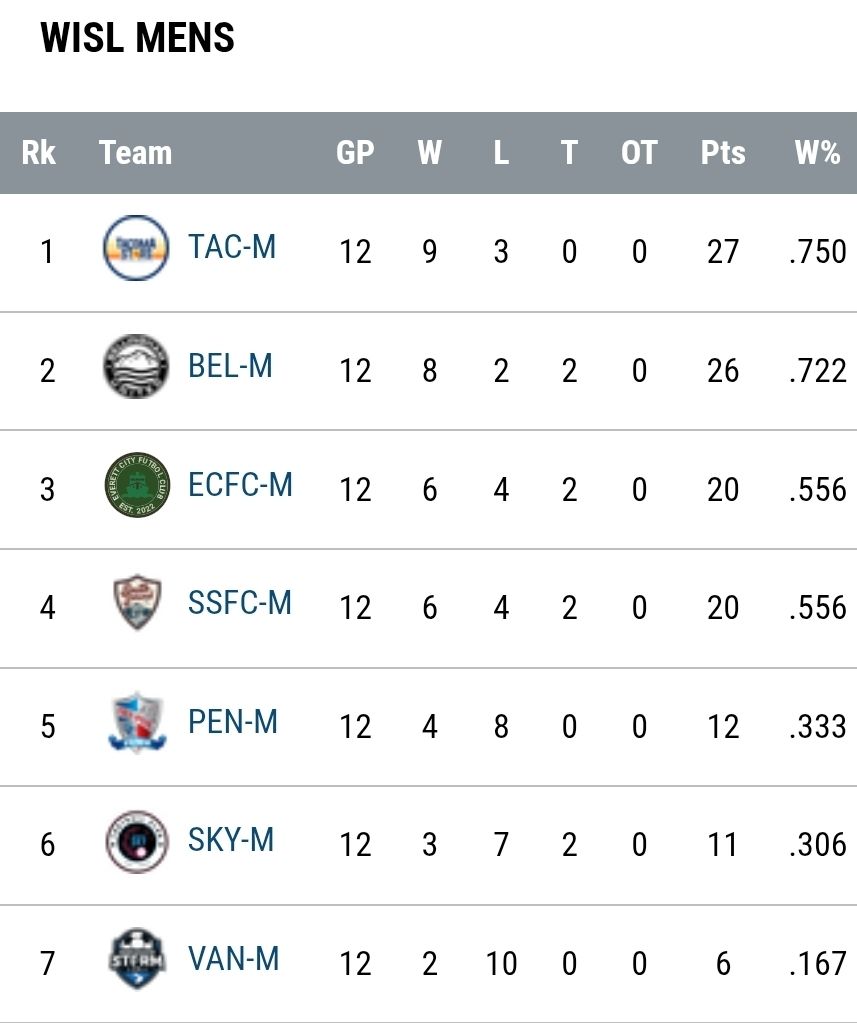
Task: Open the TAC-M team link
Action: [232, 247]
